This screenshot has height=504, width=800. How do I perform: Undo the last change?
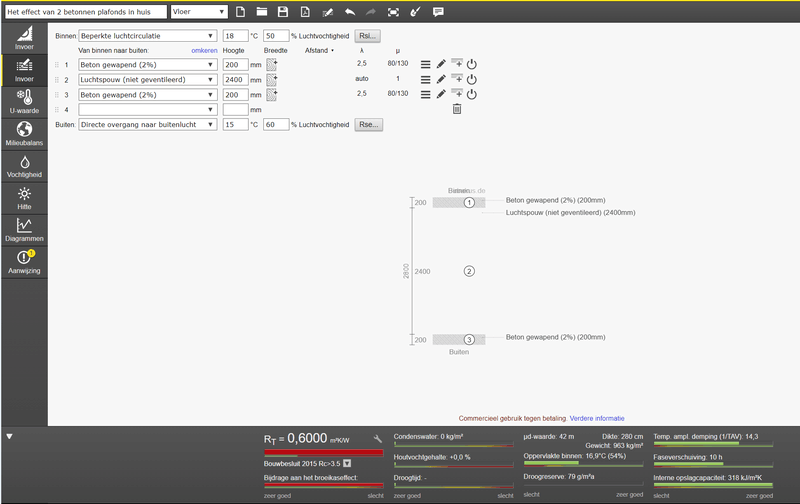click(349, 12)
